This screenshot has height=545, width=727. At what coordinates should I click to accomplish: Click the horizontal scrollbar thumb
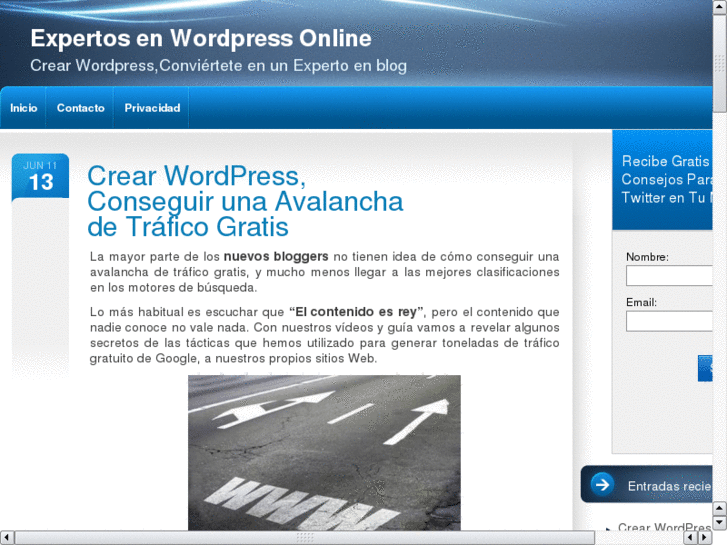tap(305, 538)
